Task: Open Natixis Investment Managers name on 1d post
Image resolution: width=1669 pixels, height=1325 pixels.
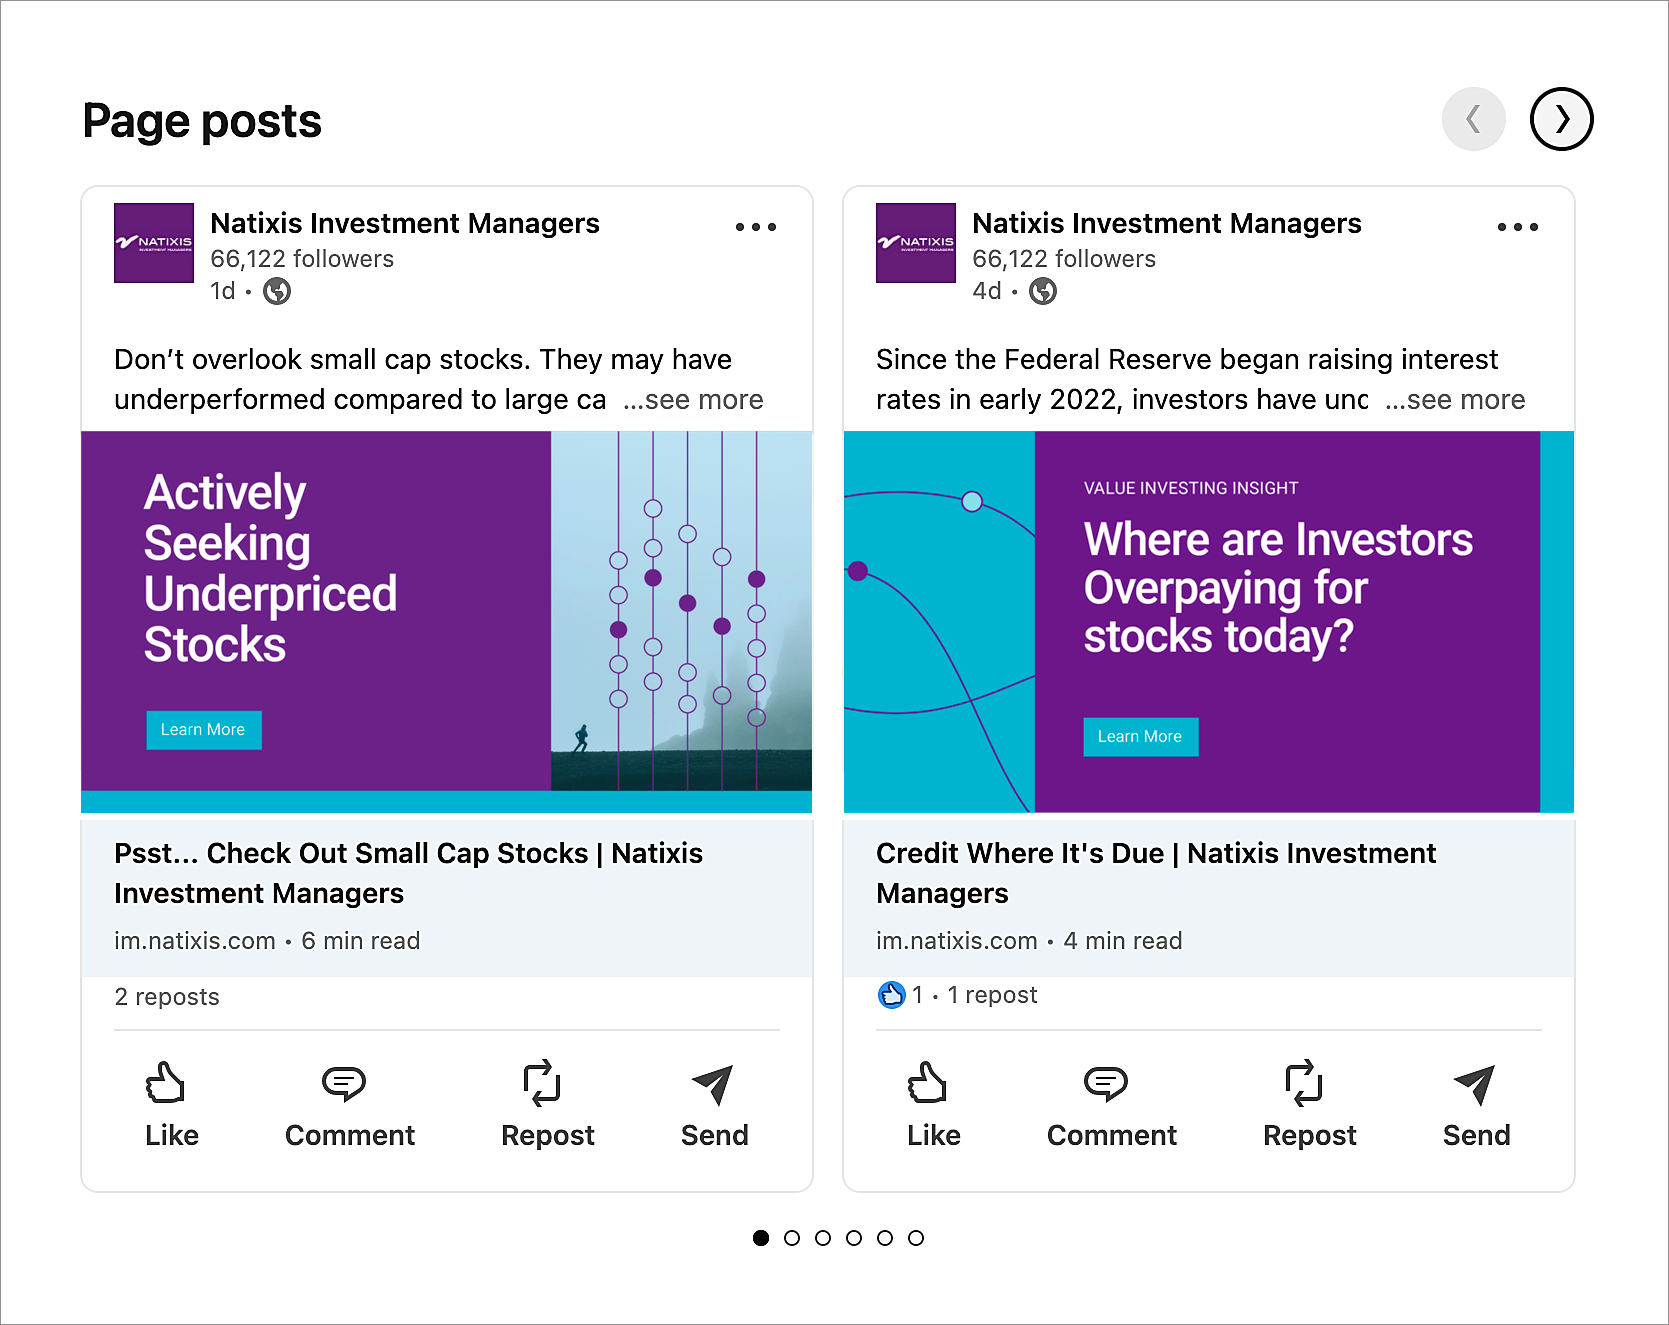Action: pos(405,223)
